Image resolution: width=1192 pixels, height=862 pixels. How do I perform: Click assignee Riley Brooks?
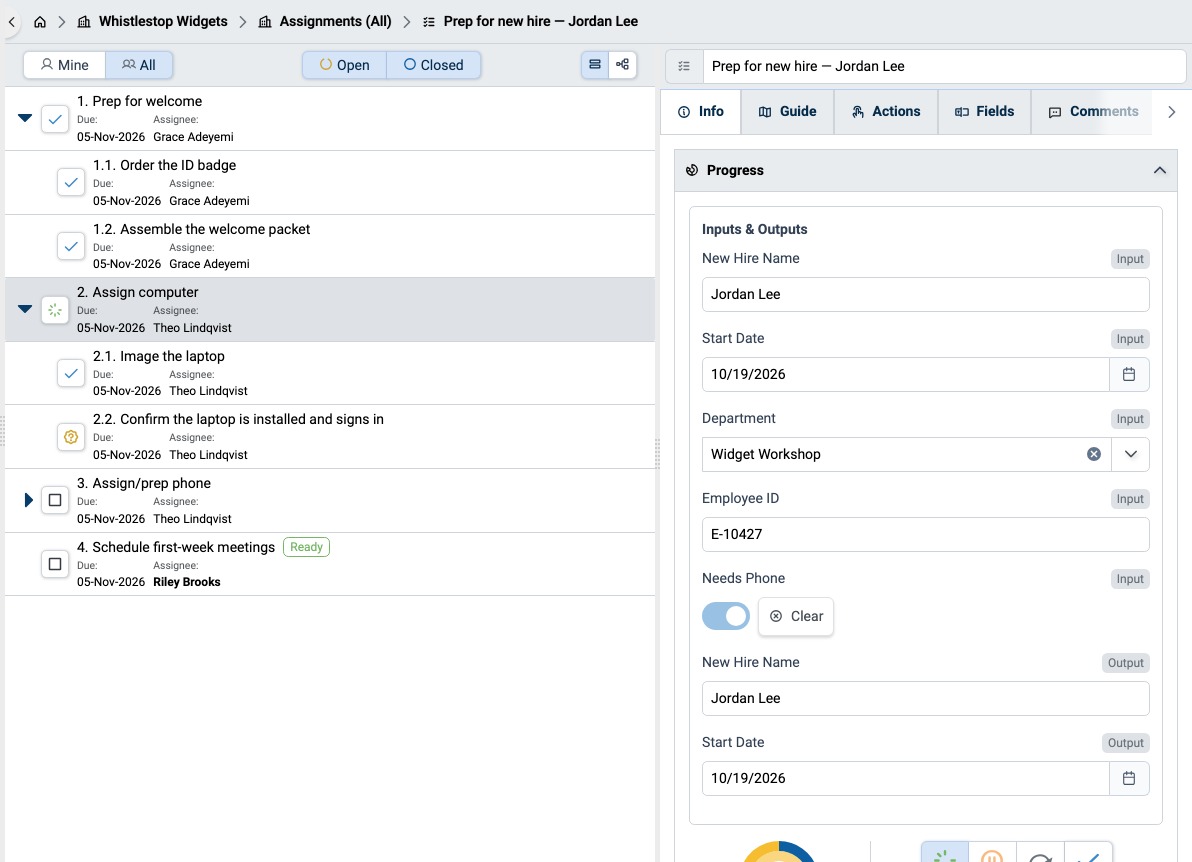[x=186, y=582]
